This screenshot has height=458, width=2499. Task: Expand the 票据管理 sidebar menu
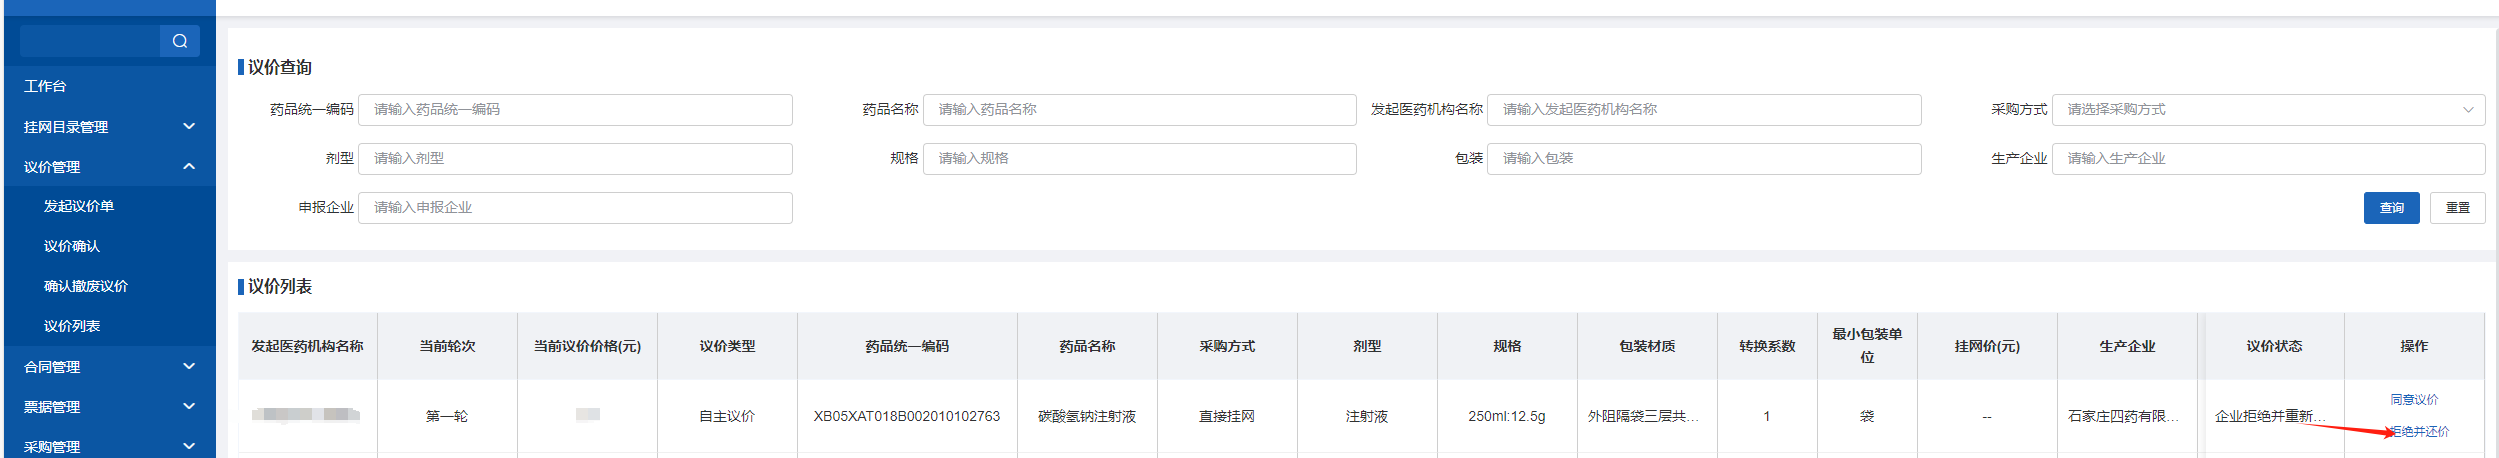189,407
